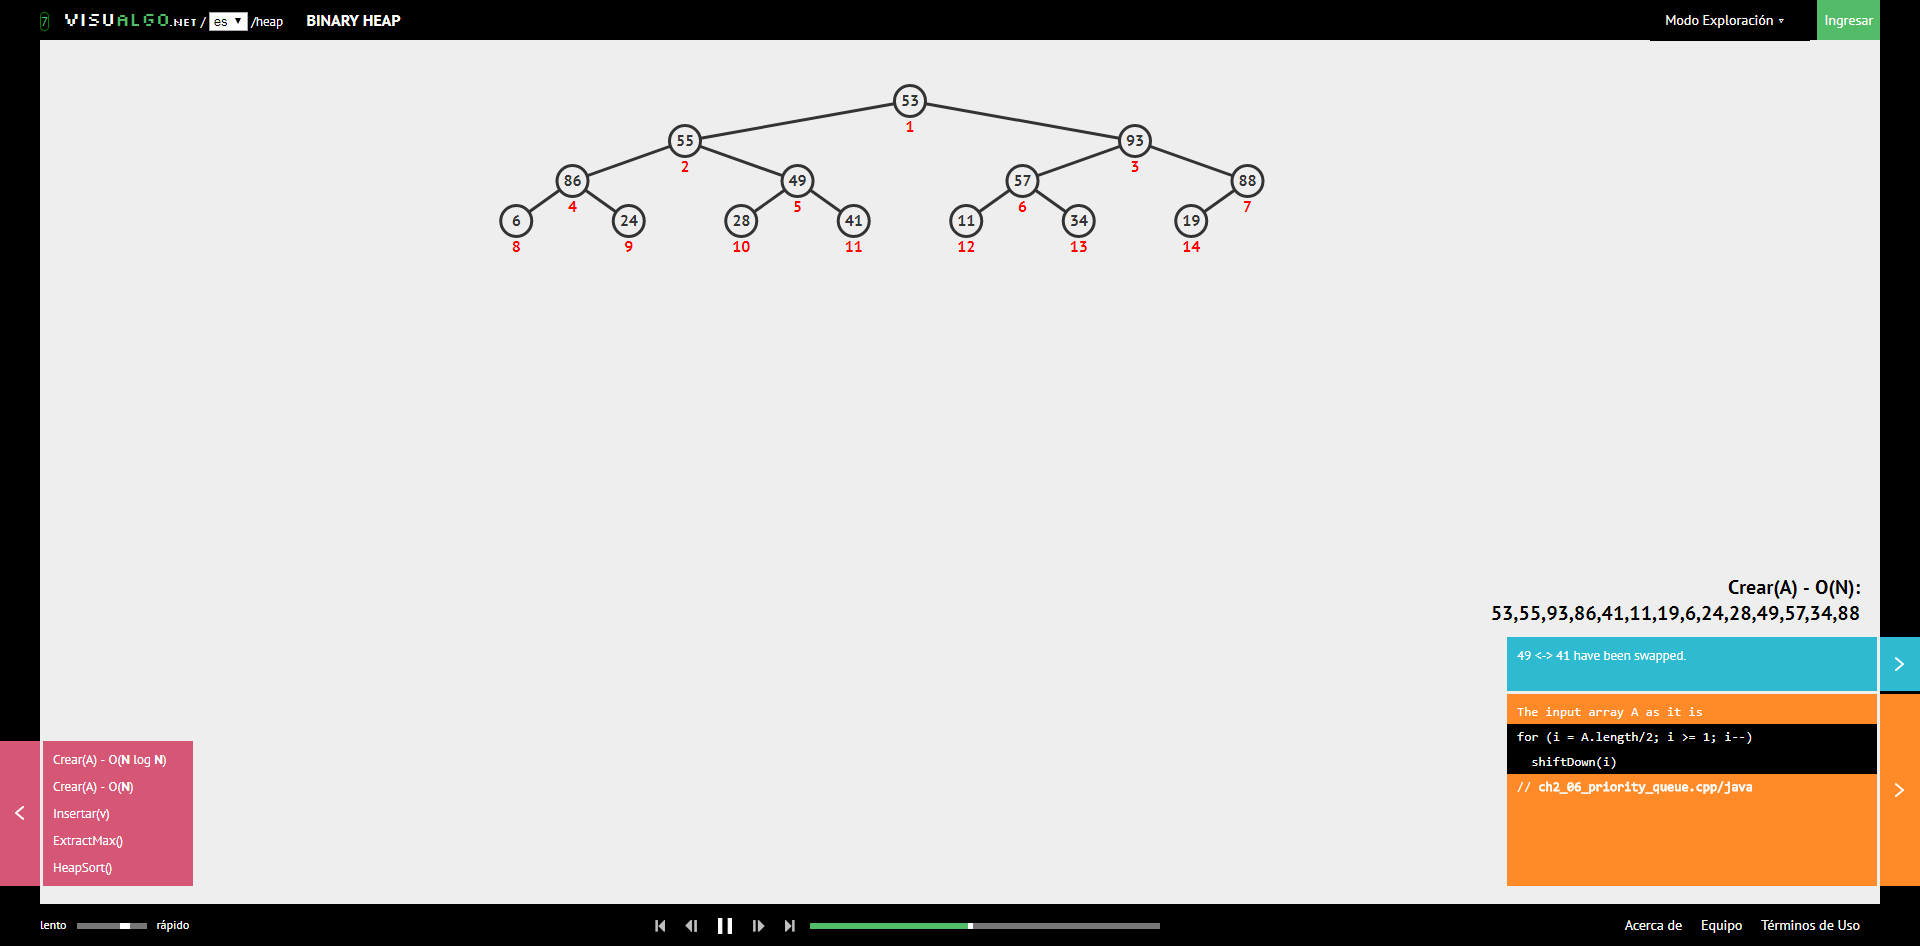1920x946 pixels.
Task: Click the VisuAlgo logo icon
Action: click(x=44, y=21)
